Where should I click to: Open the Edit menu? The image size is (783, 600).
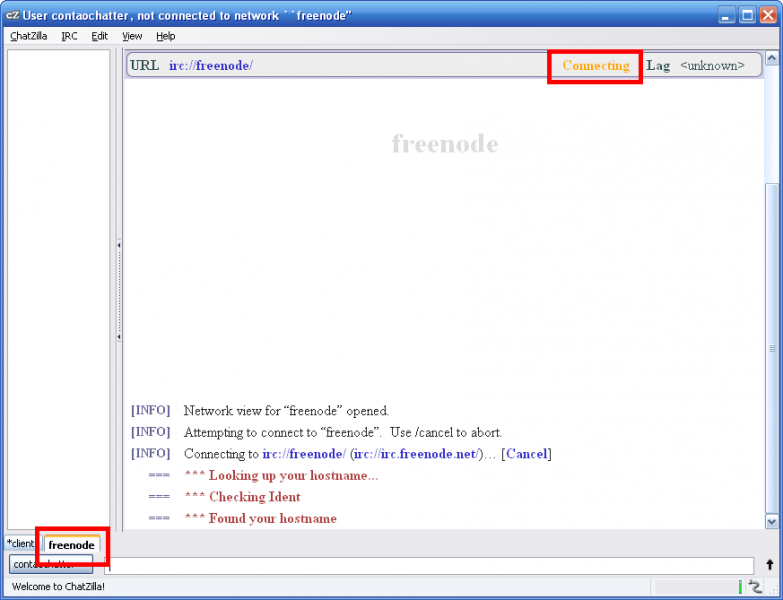click(x=99, y=36)
